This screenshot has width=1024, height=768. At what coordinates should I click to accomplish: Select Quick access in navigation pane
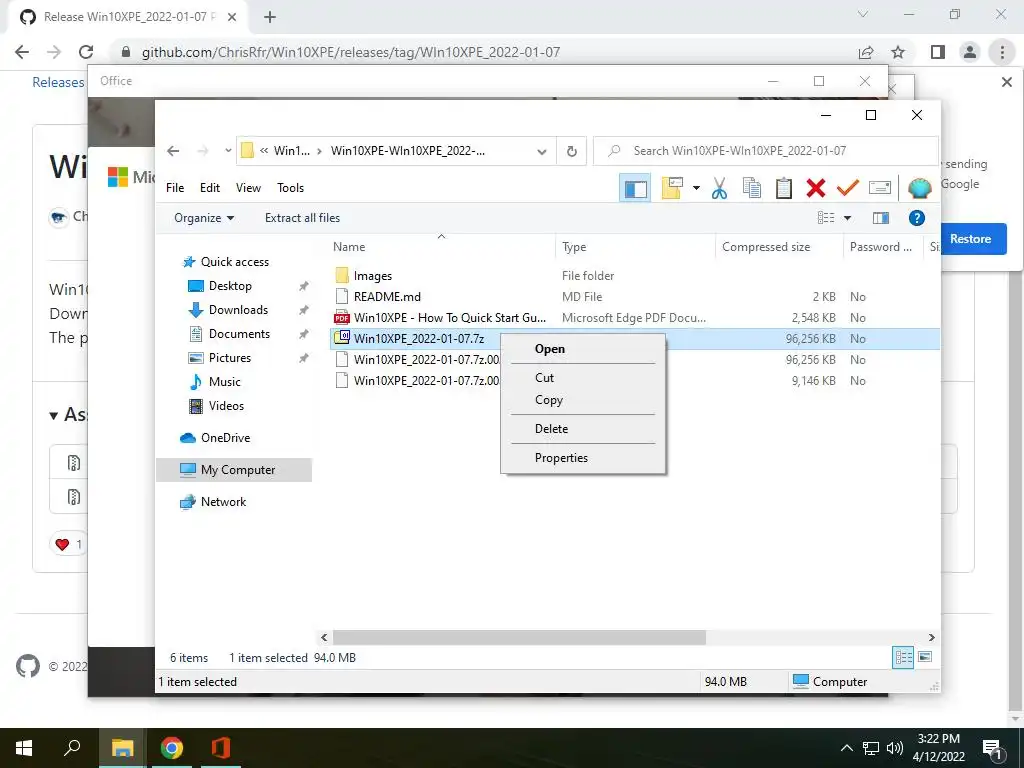(234, 262)
